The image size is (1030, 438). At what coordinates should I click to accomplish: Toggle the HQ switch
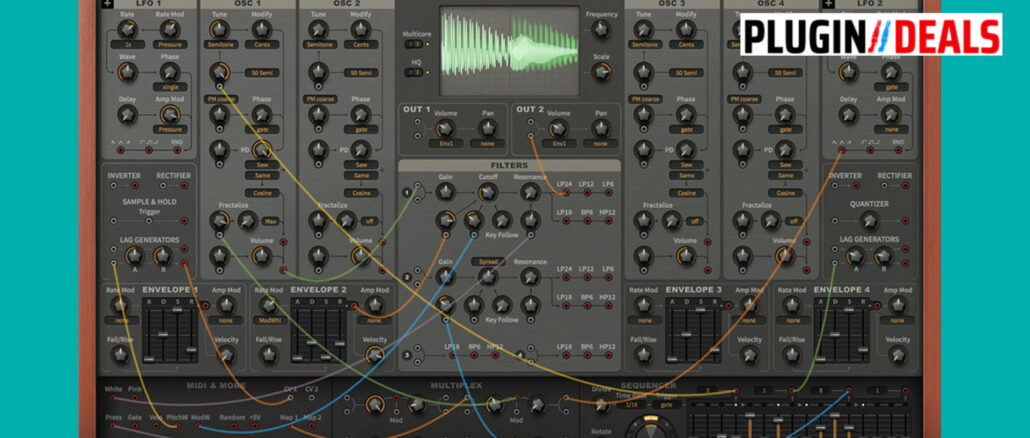415,72
